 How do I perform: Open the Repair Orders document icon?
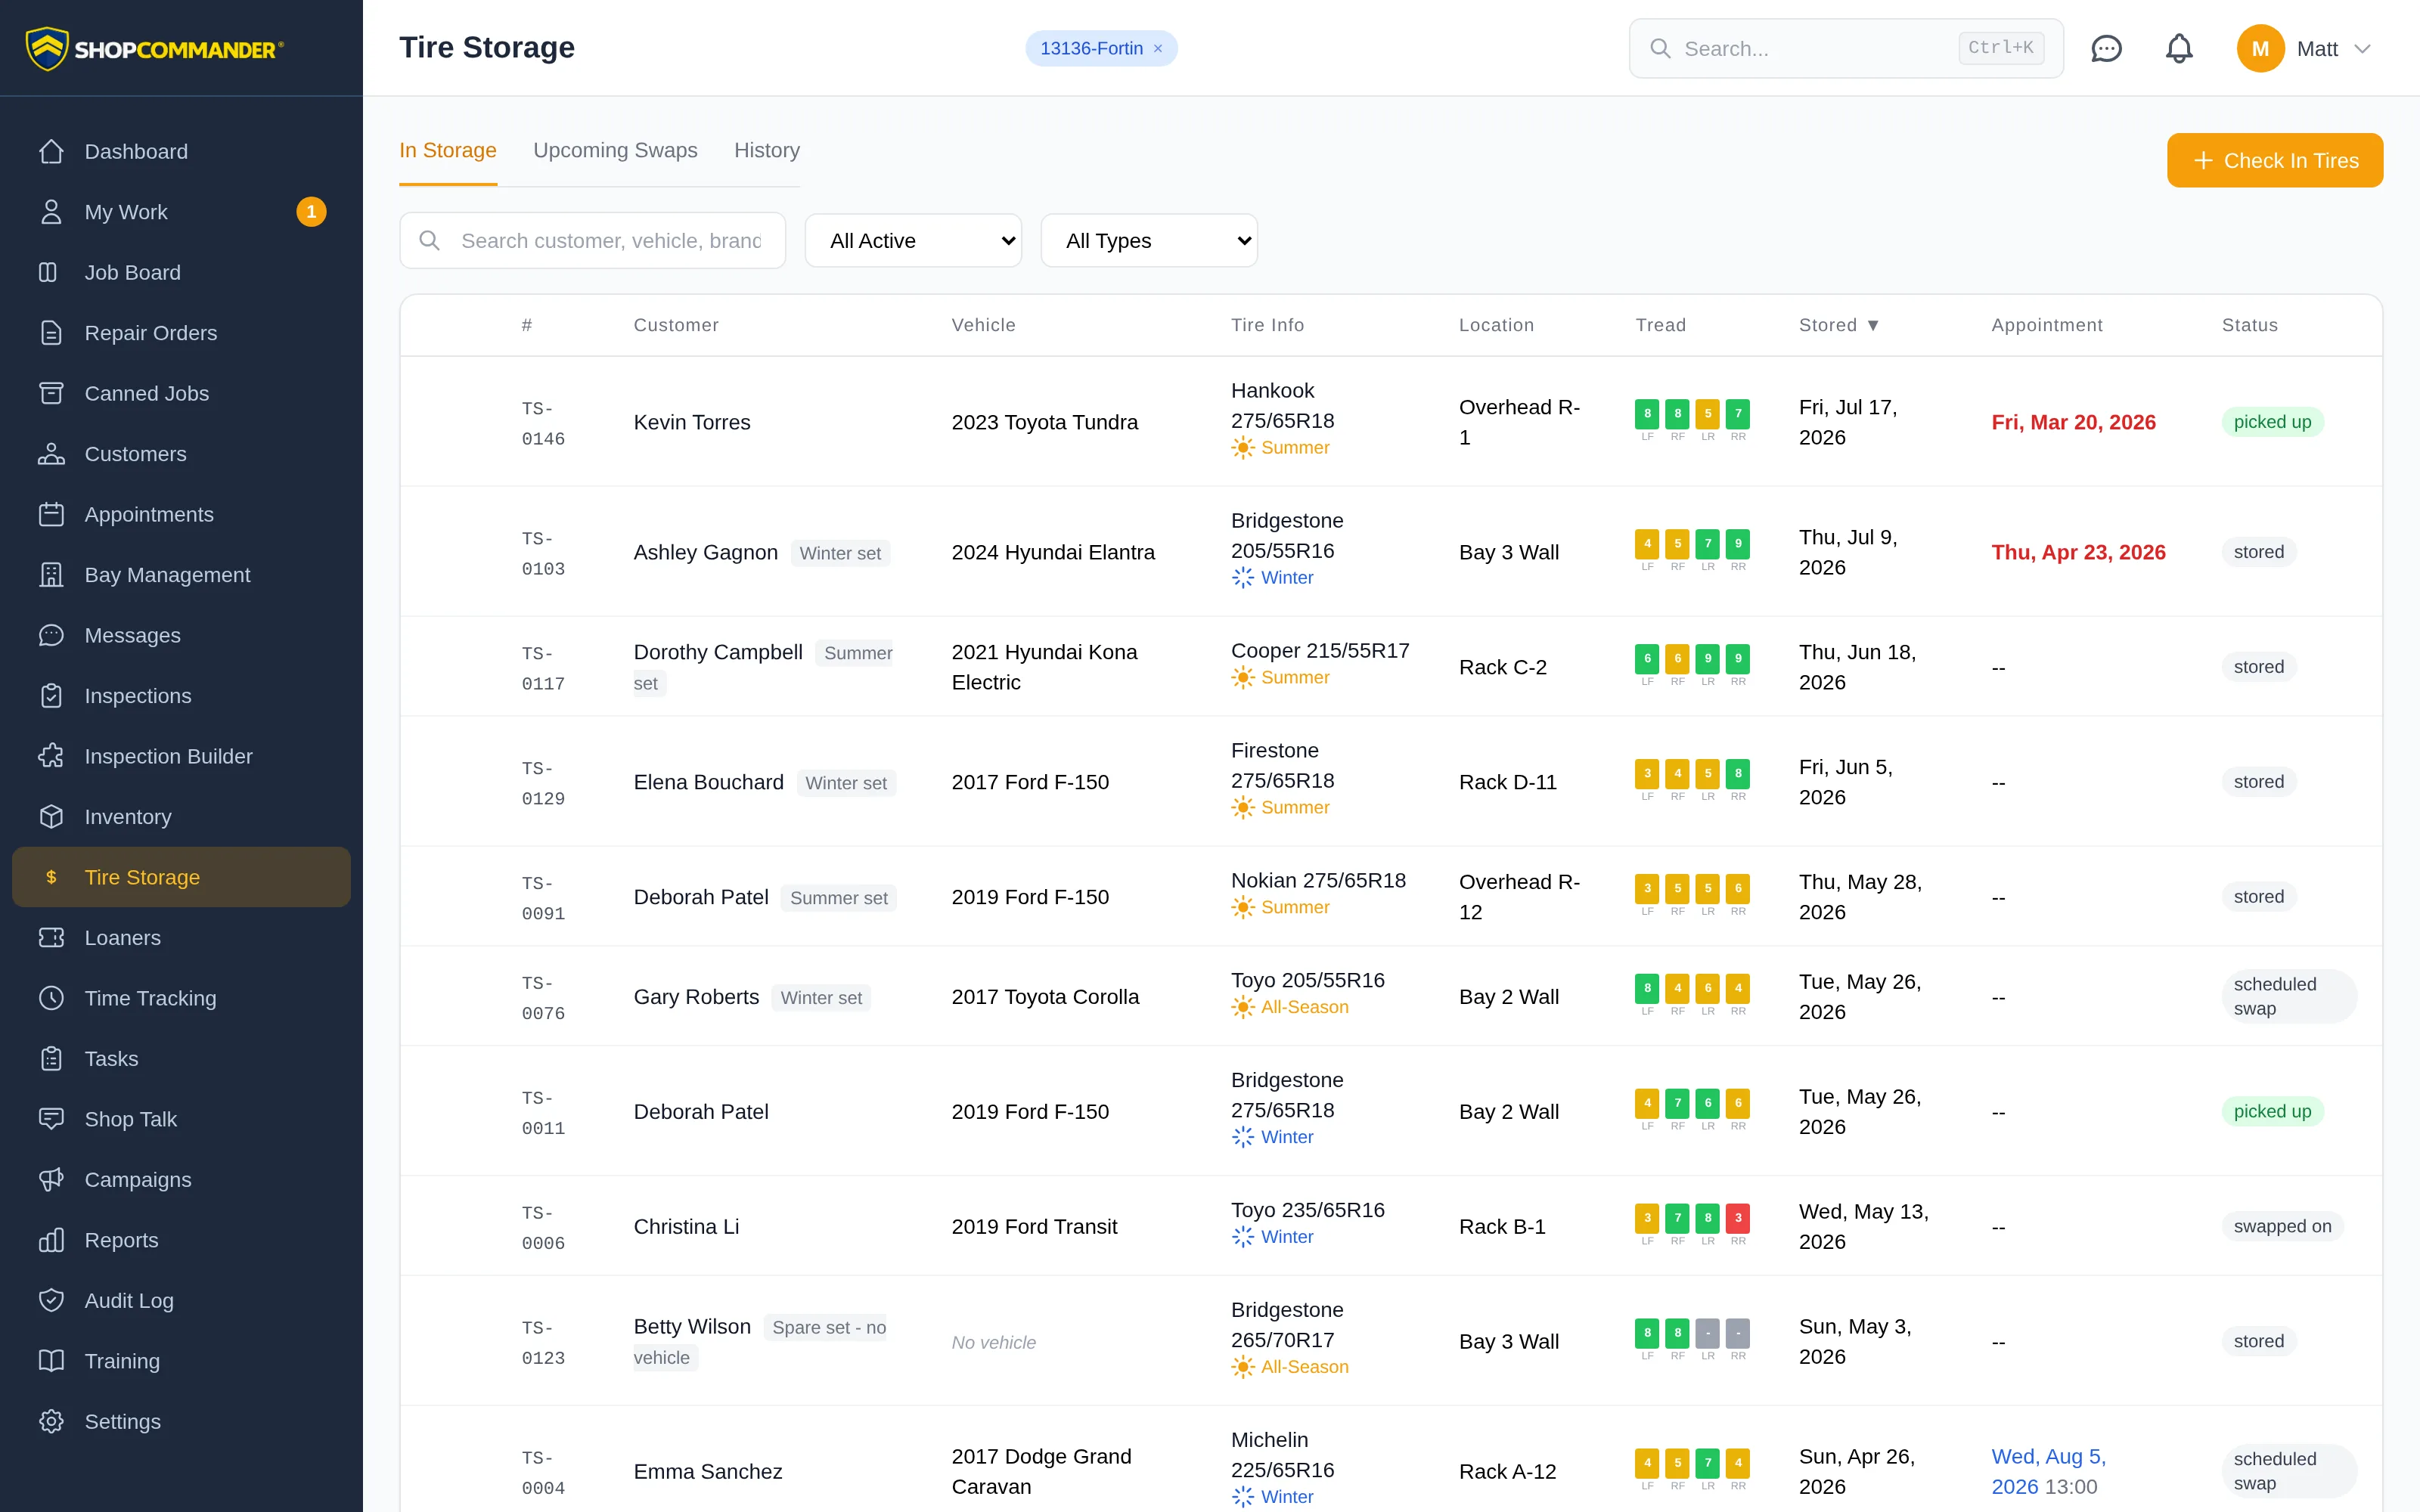[x=51, y=333]
